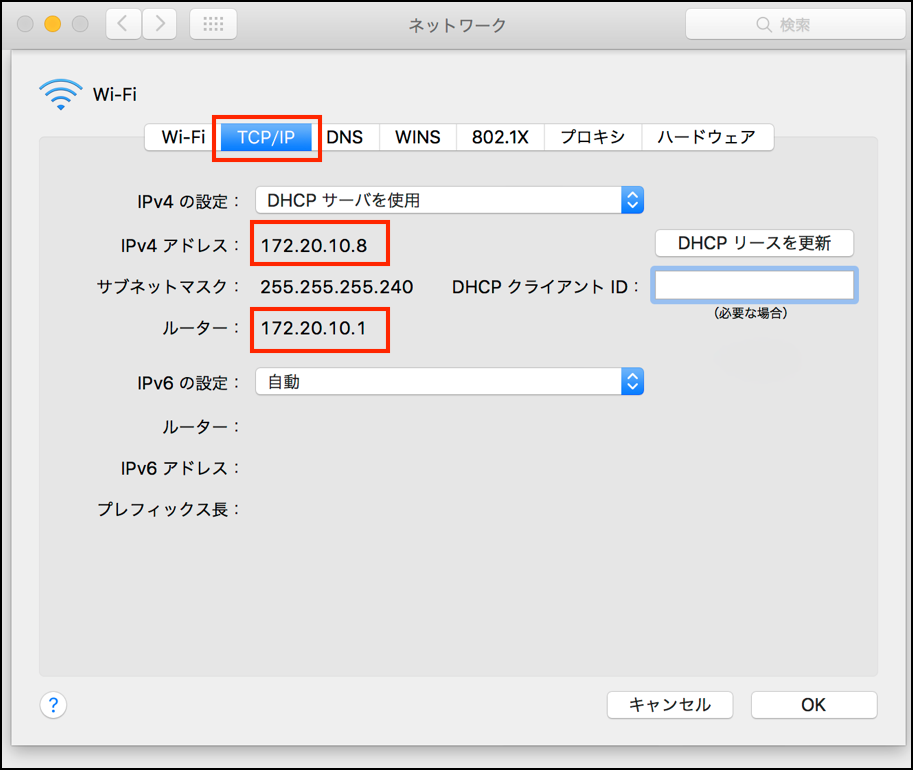
Task: Click the blue Wi-Fi signal icon
Action: pos(60,94)
